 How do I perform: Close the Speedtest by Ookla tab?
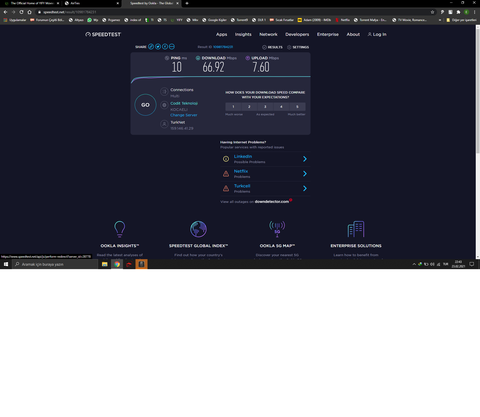coord(177,3)
